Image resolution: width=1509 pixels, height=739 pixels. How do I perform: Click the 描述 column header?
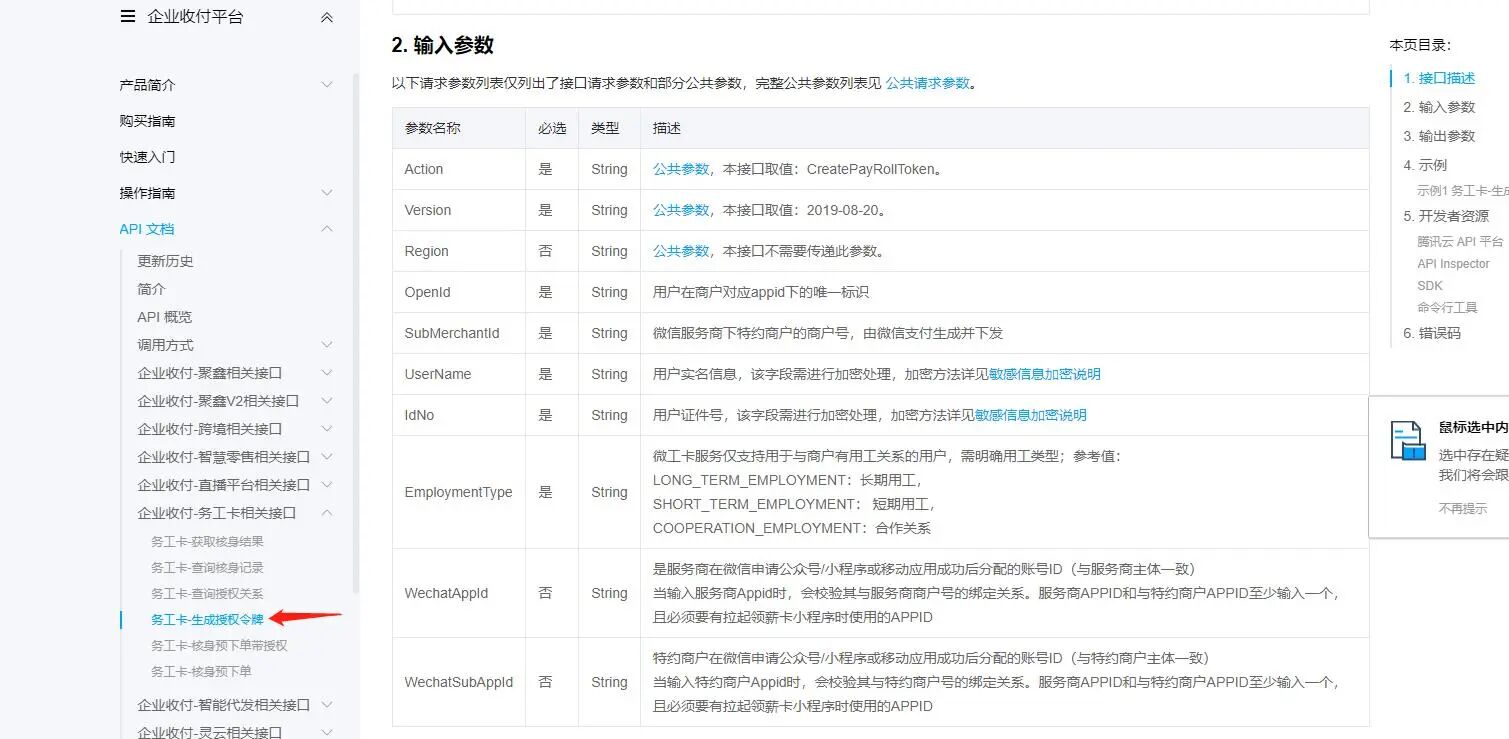1005,128
